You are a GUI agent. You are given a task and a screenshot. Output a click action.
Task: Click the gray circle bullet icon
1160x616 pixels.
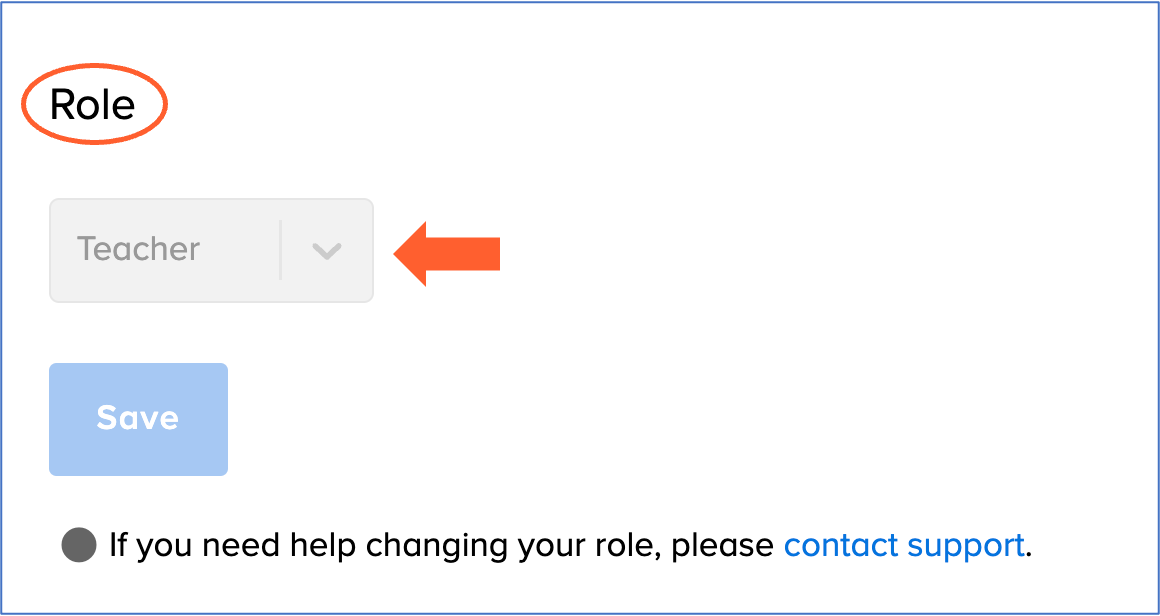(x=79, y=546)
